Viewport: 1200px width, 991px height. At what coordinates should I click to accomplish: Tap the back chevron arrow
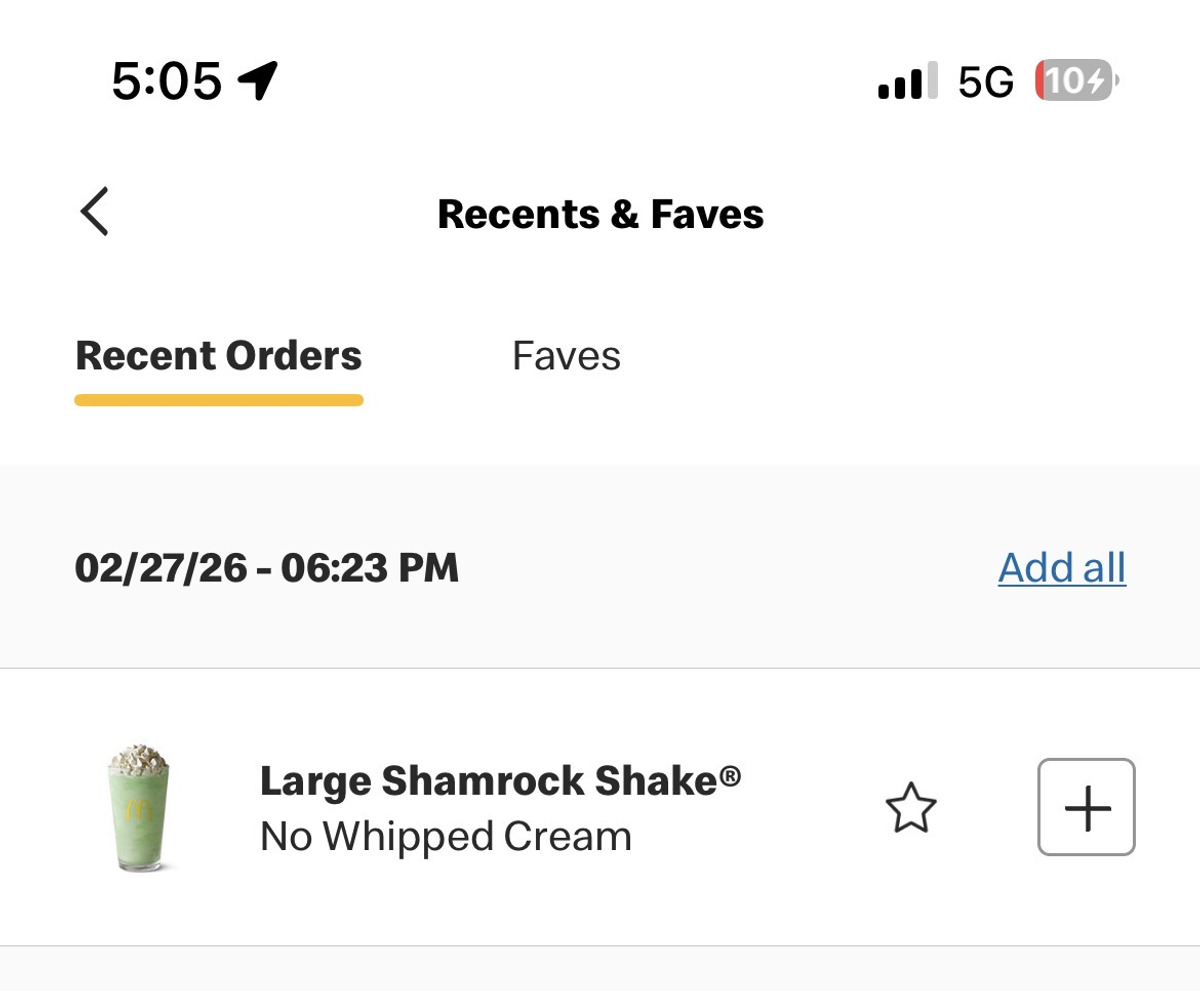(x=95, y=212)
